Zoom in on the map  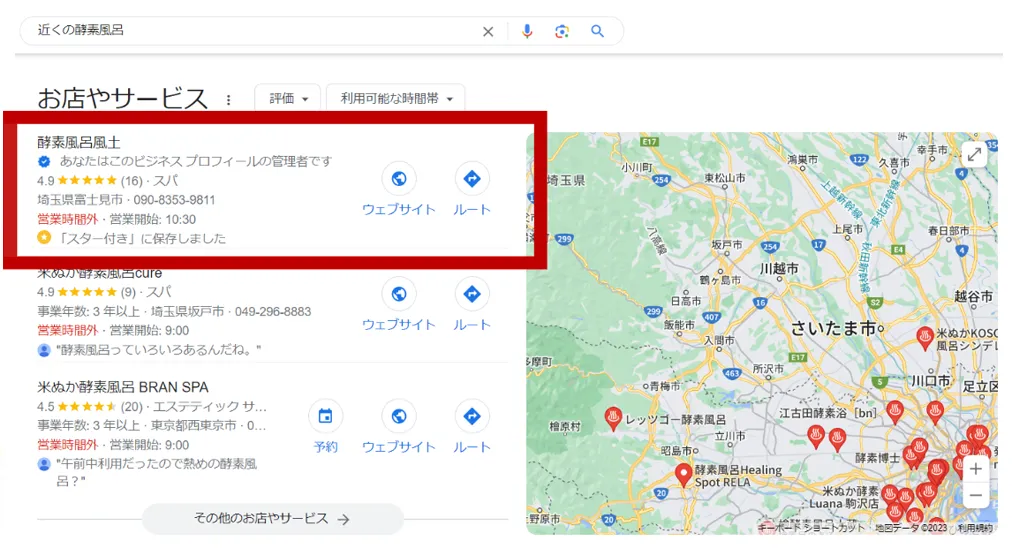[x=976, y=469]
